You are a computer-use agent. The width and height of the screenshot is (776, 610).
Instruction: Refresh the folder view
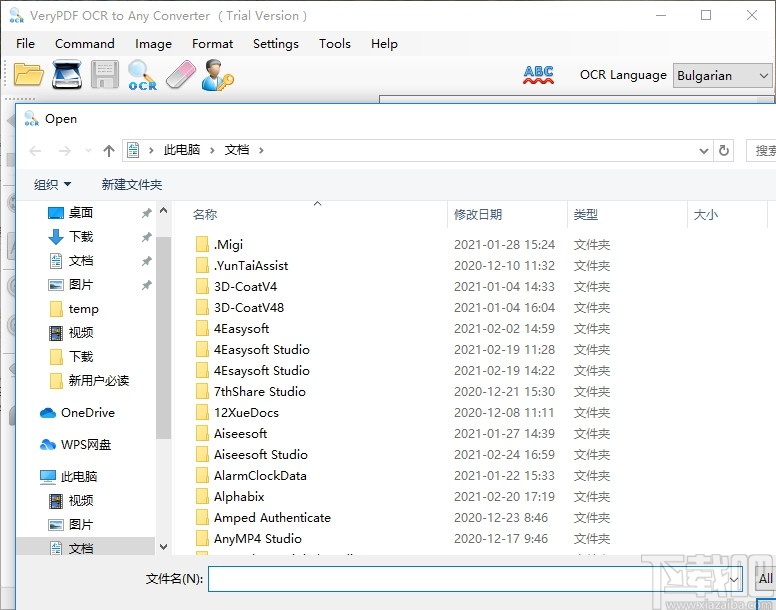pos(724,150)
